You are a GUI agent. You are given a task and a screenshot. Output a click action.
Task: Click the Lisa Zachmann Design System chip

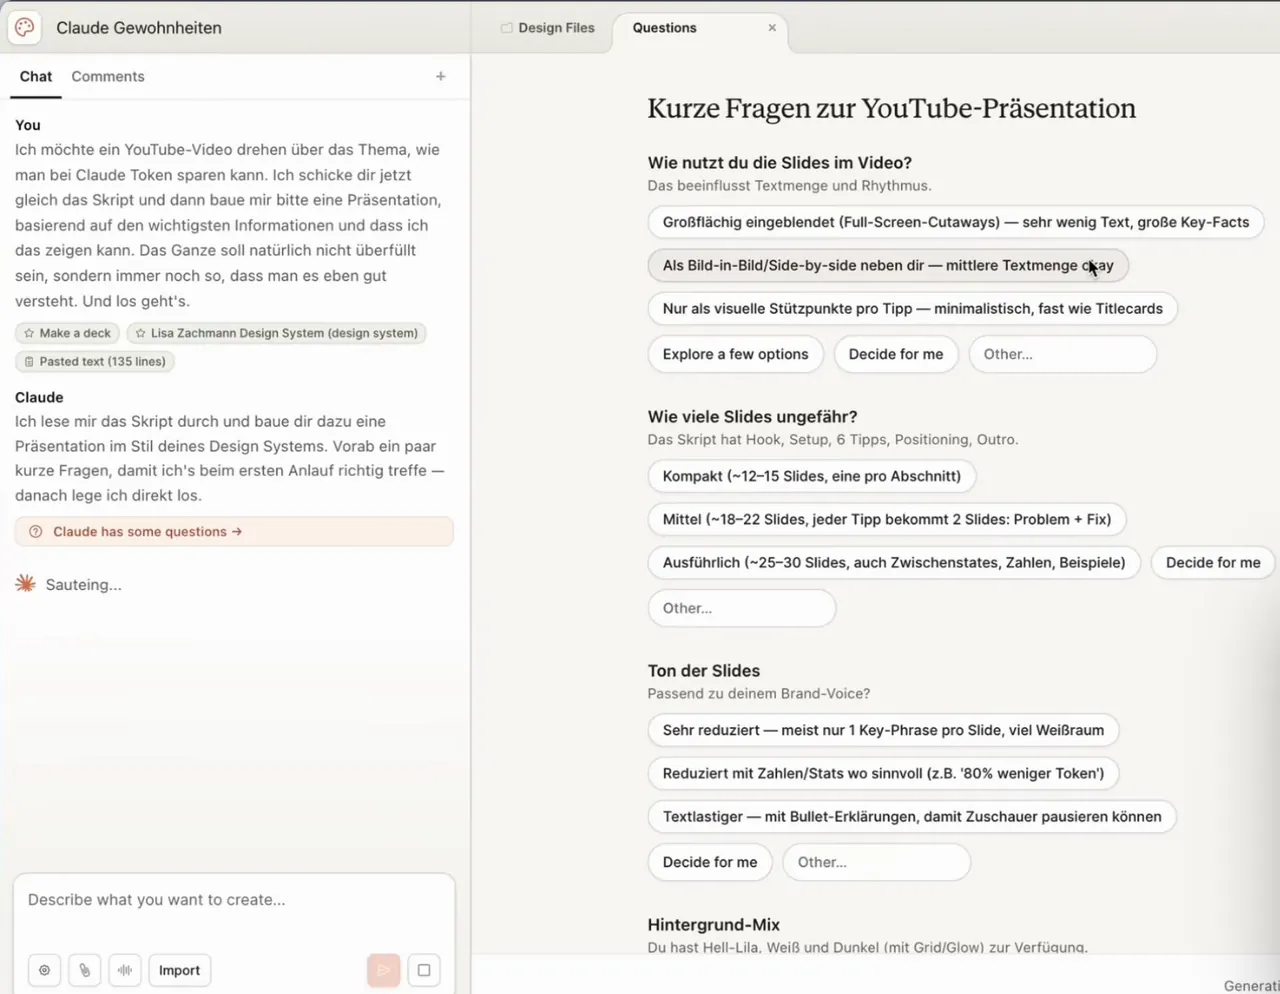[276, 333]
